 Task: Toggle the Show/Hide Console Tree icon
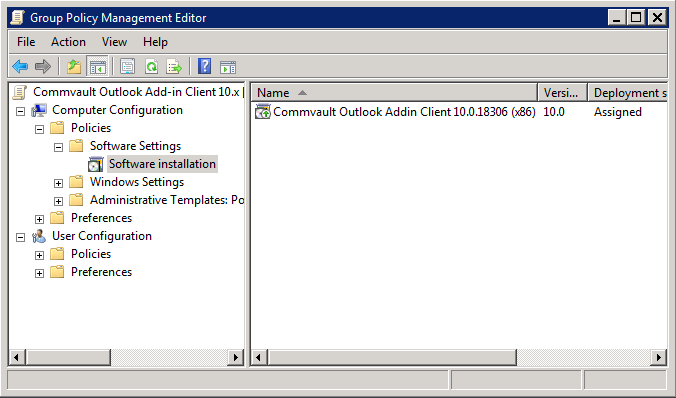click(97, 67)
